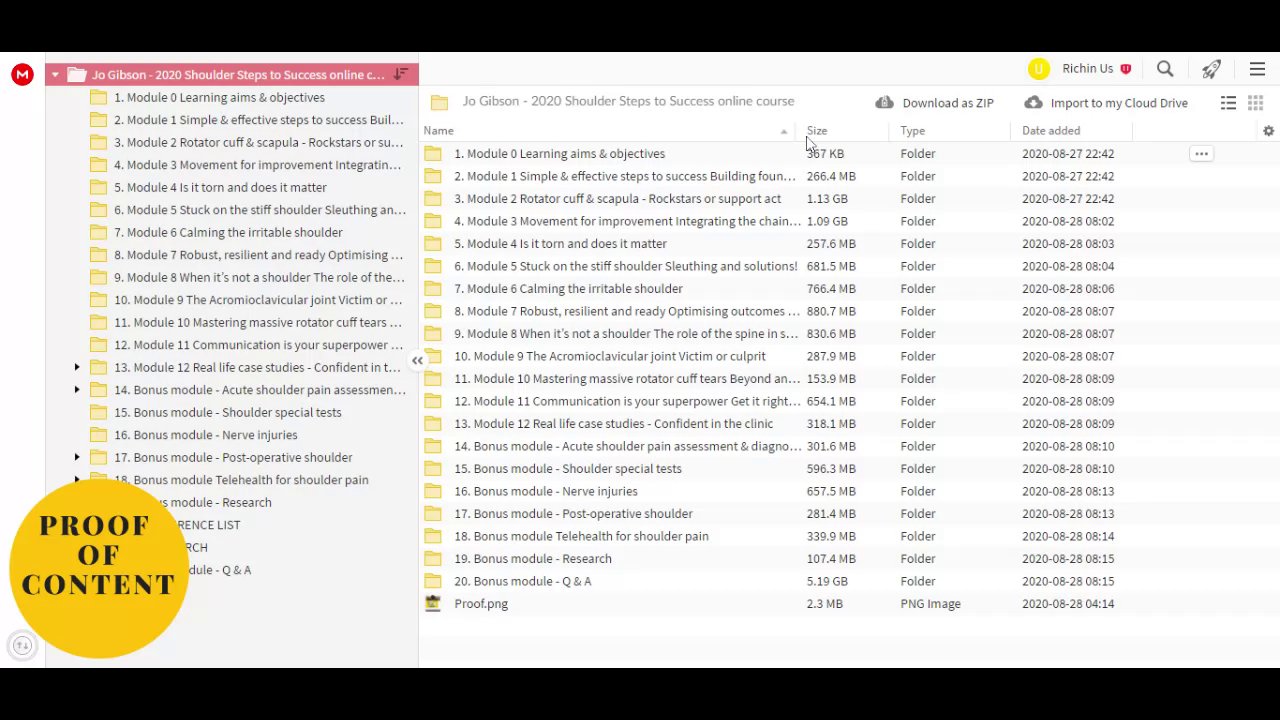Screen dimensions: 1280x720
Task: Open the search magnifier icon
Action: [1165, 69]
